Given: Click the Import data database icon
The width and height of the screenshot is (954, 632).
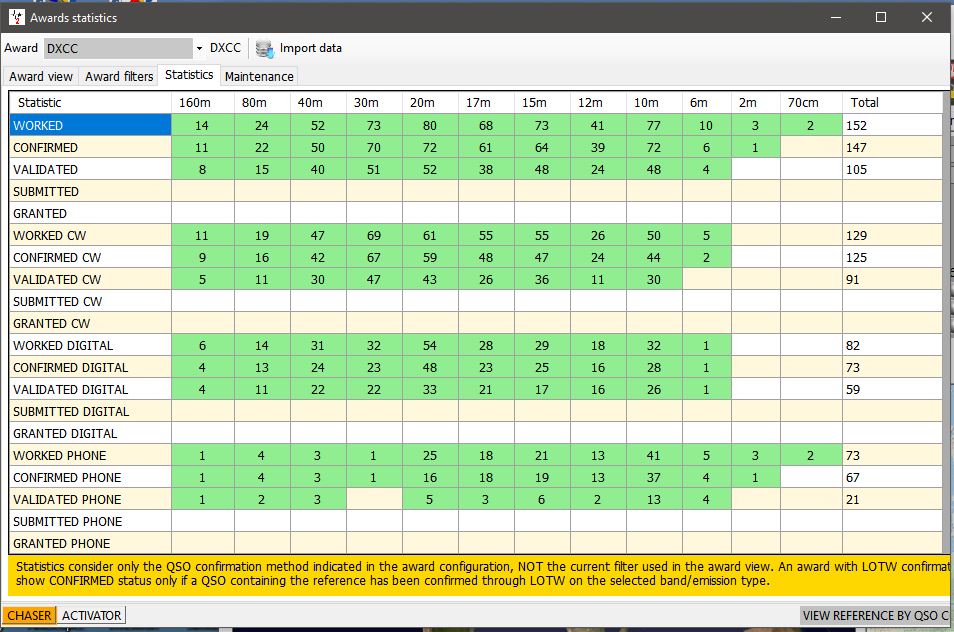Looking at the screenshot, I should [265, 49].
